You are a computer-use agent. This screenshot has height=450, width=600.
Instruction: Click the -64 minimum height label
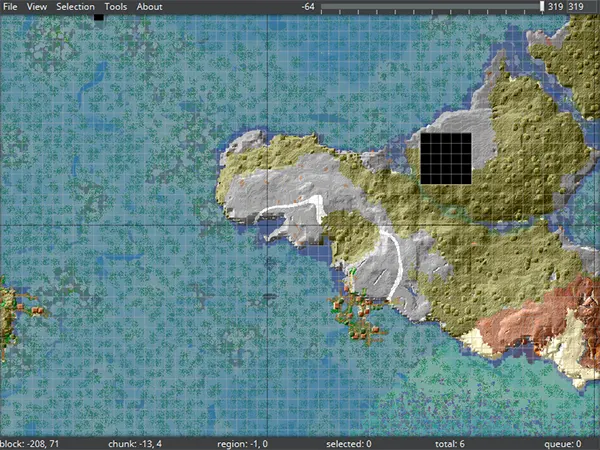tap(309, 7)
